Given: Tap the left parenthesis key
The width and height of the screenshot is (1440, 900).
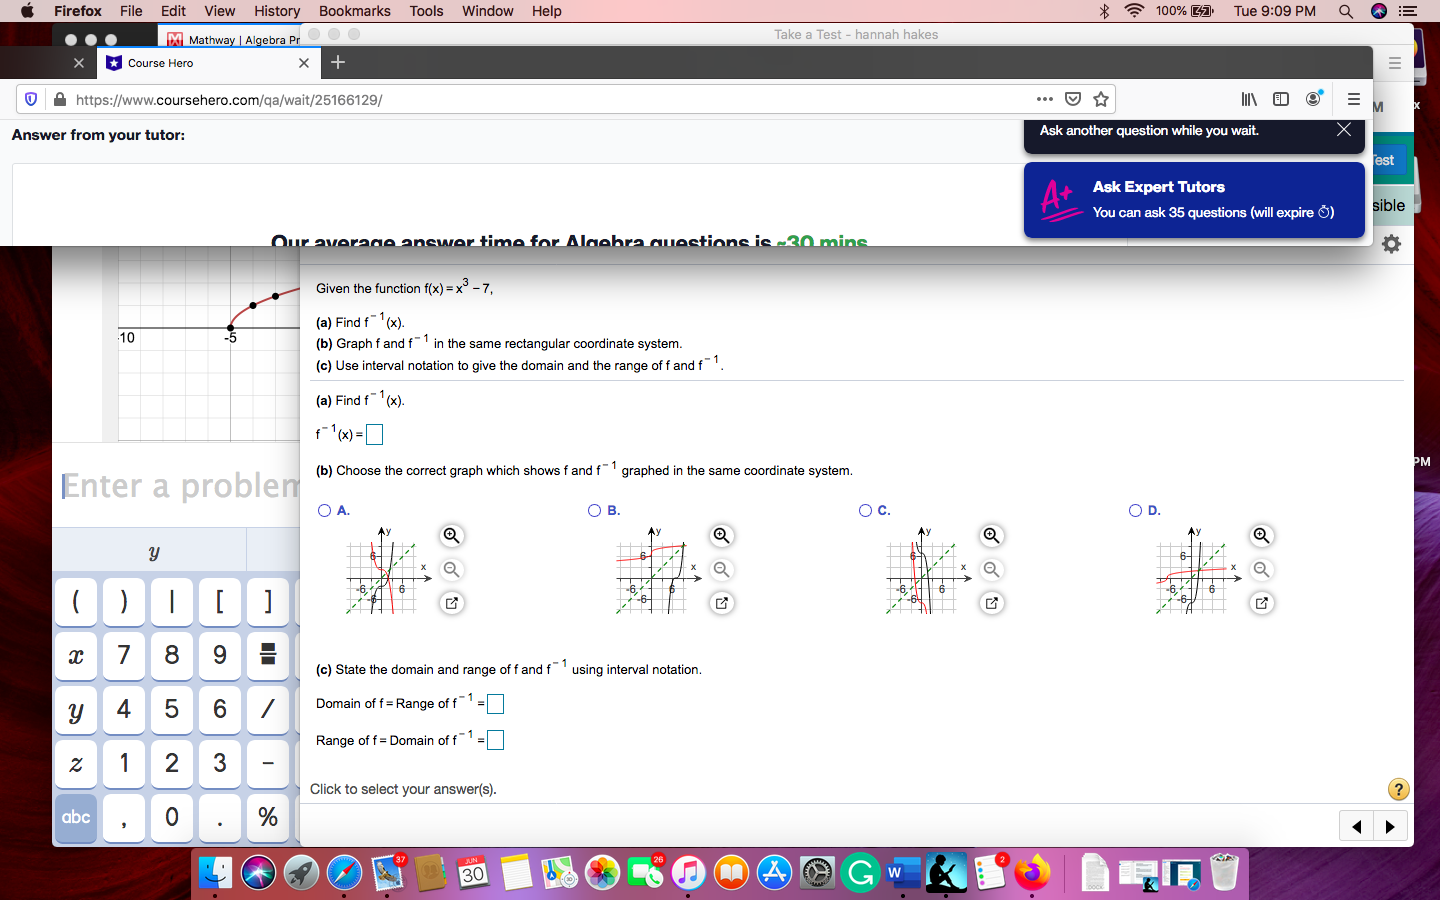Looking at the screenshot, I should [x=76, y=601].
